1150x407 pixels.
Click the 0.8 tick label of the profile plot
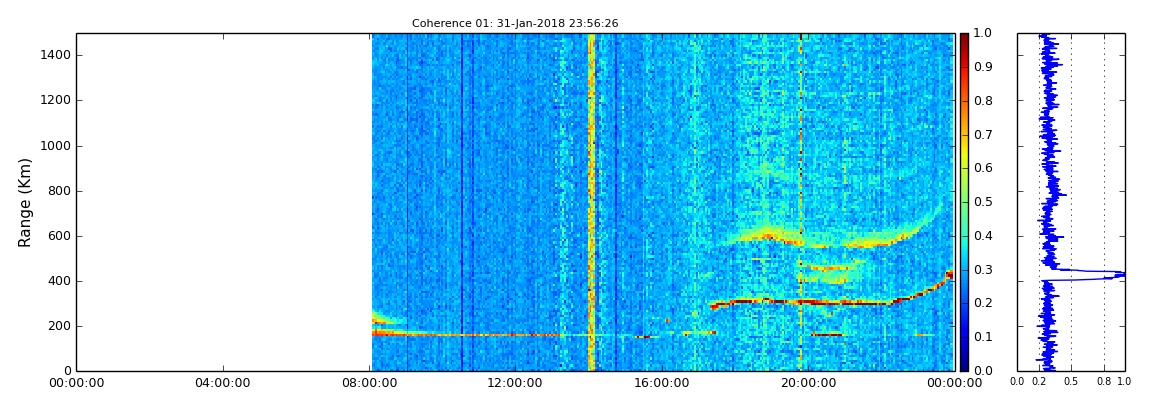(x=1105, y=381)
